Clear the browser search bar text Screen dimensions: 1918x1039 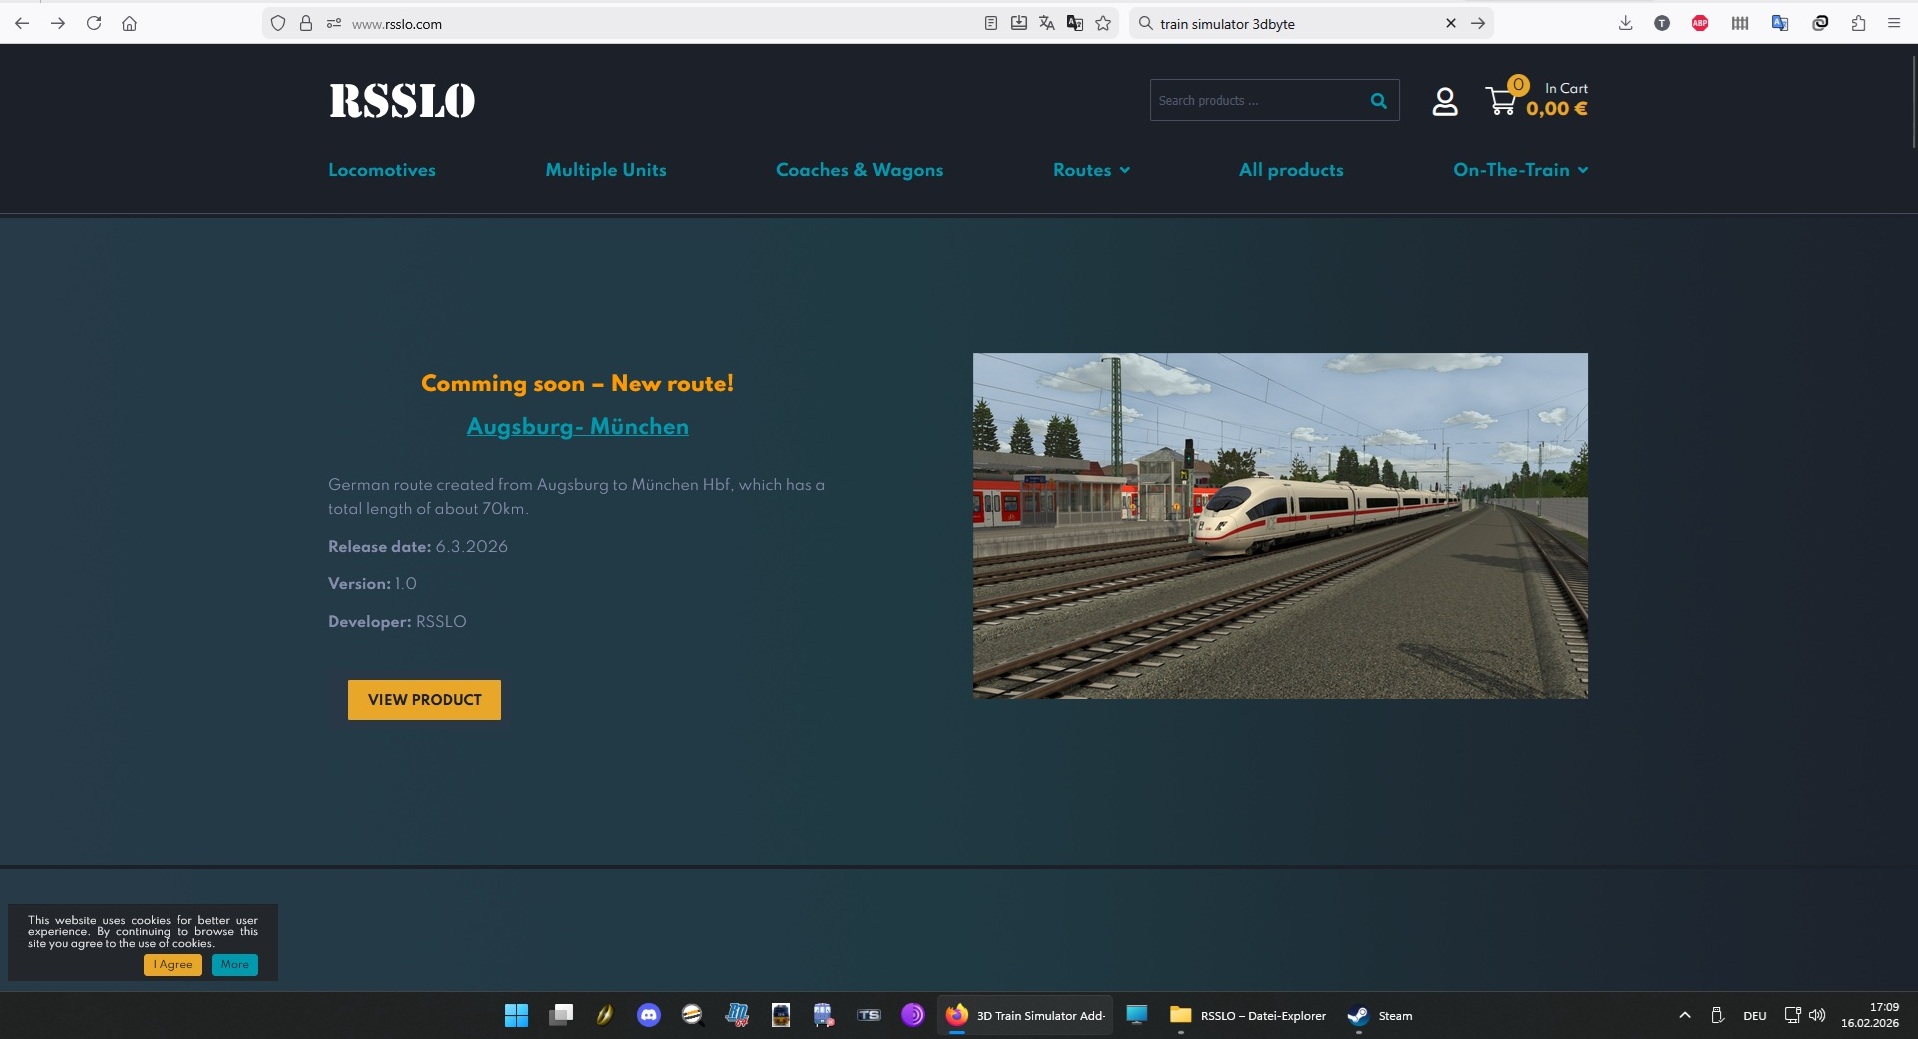click(x=1451, y=23)
